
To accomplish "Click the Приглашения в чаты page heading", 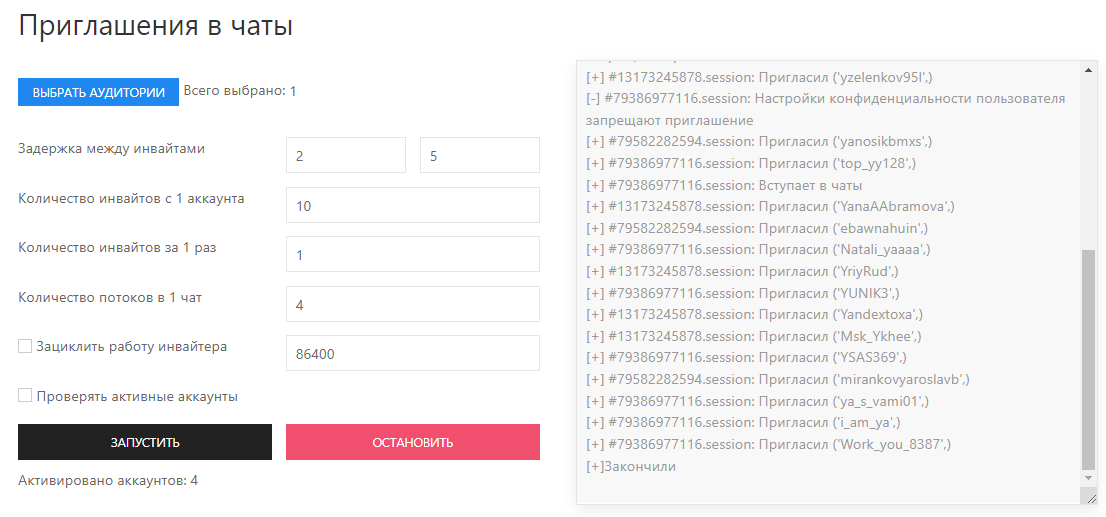I will [x=155, y=26].
